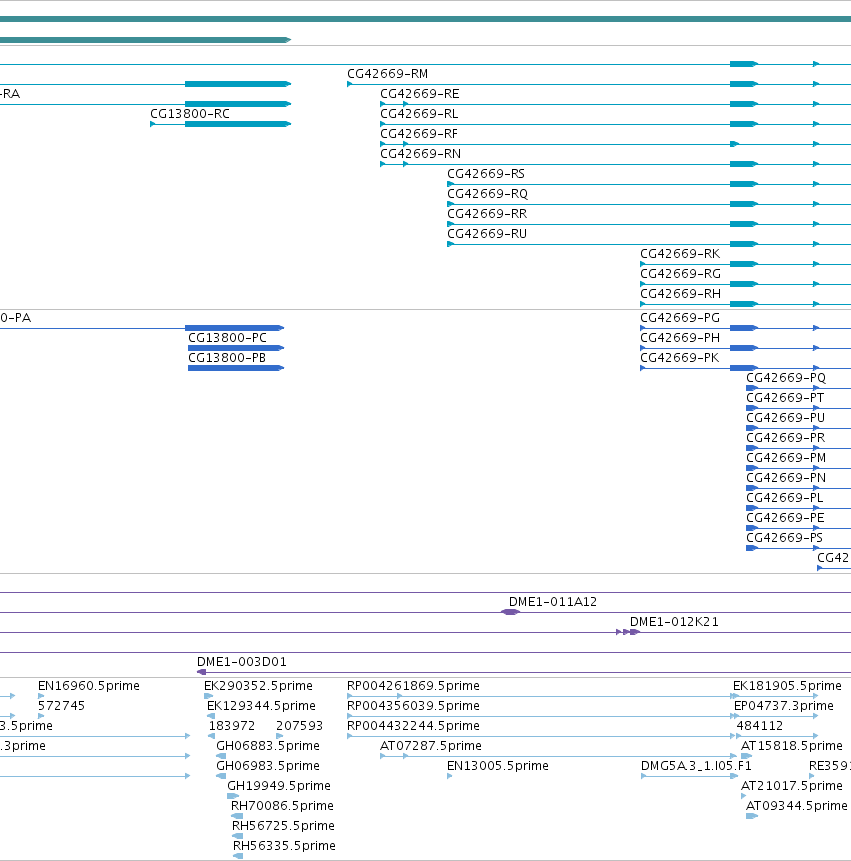This screenshot has width=851, height=861.
Task: Select EST AT15818.5prime
Action: tap(791, 746)
